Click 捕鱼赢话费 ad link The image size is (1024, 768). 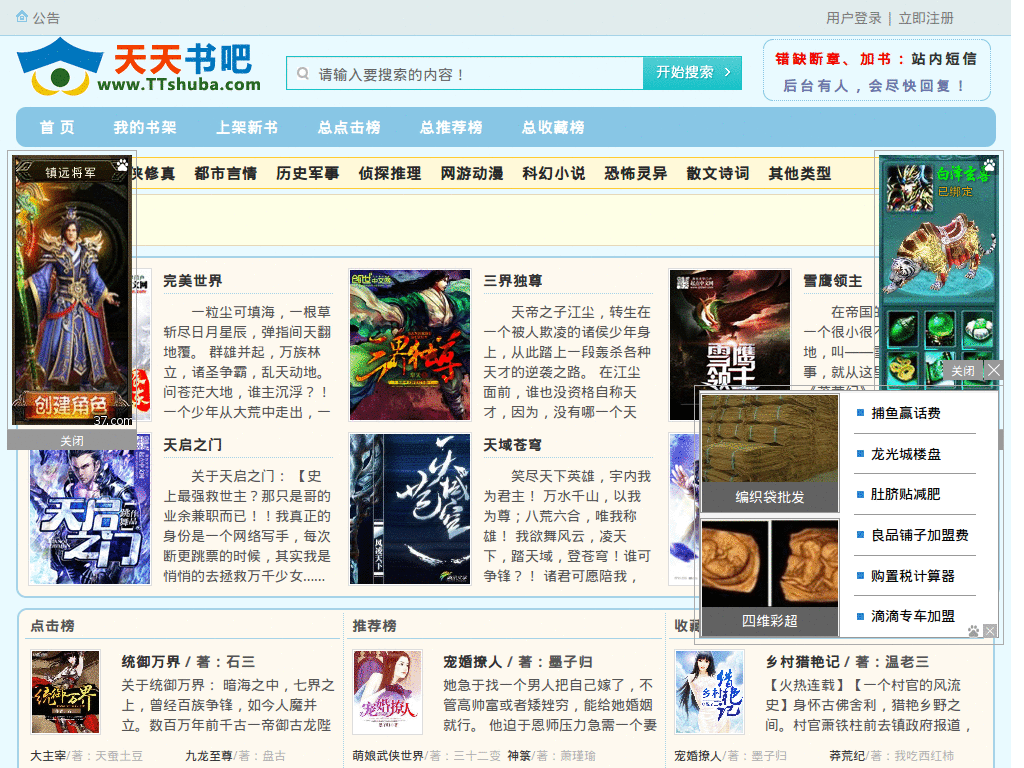[905, 413]
